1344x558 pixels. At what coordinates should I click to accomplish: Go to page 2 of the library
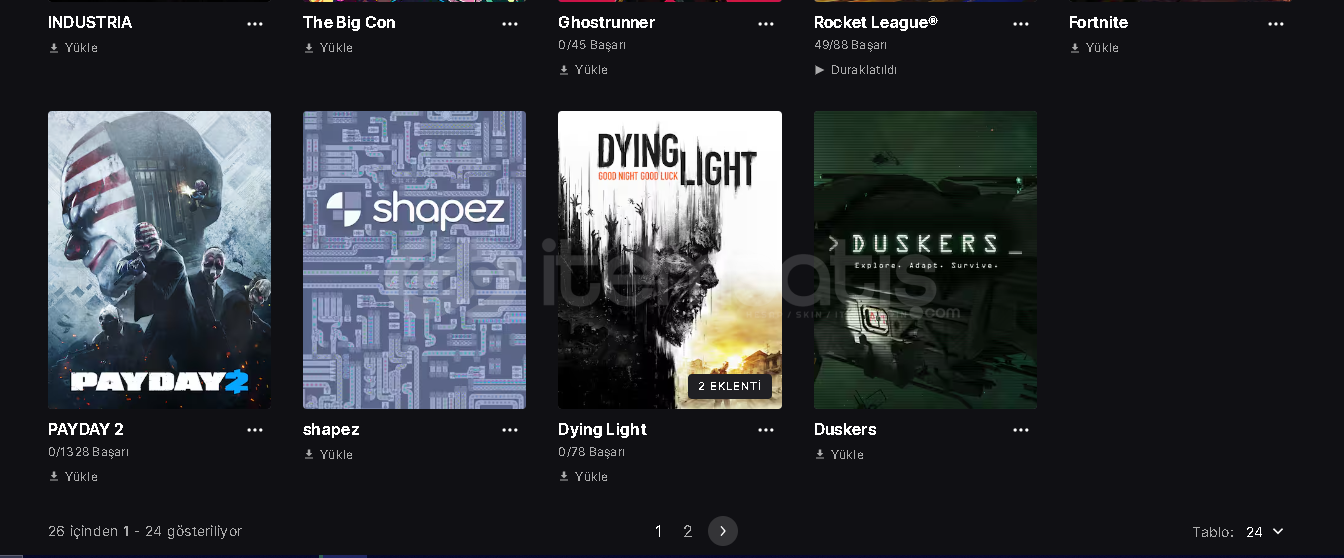pyautogui.click(x=687, y=532)
